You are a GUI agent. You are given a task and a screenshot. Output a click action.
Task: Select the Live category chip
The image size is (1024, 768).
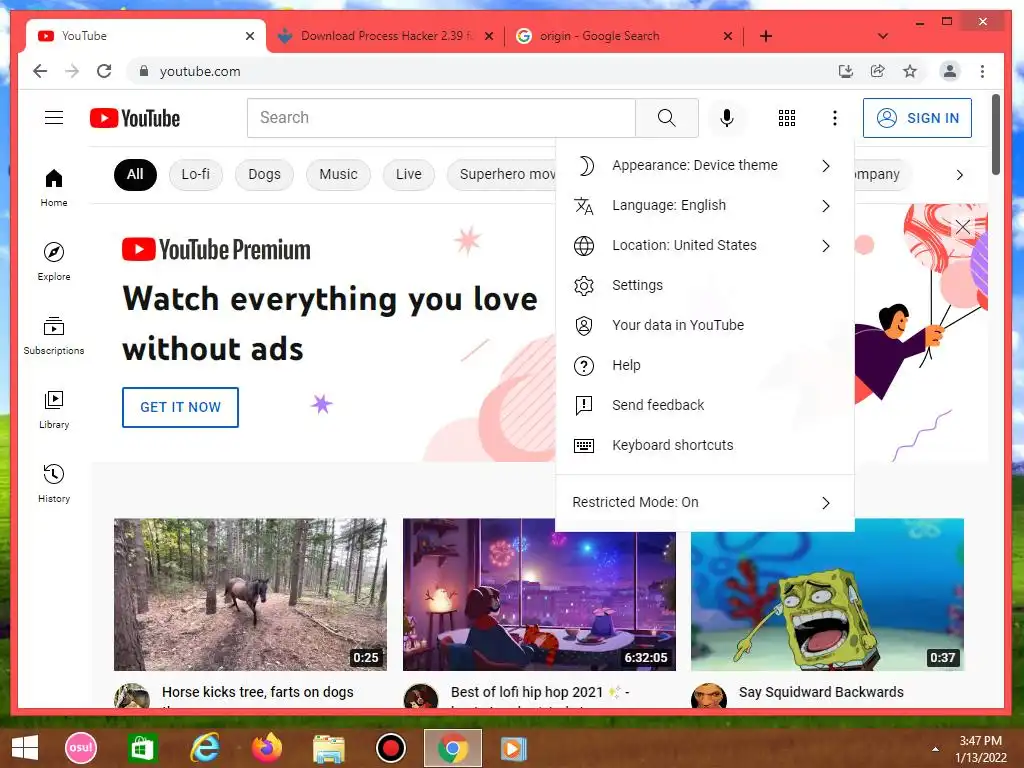pos(409,174)
